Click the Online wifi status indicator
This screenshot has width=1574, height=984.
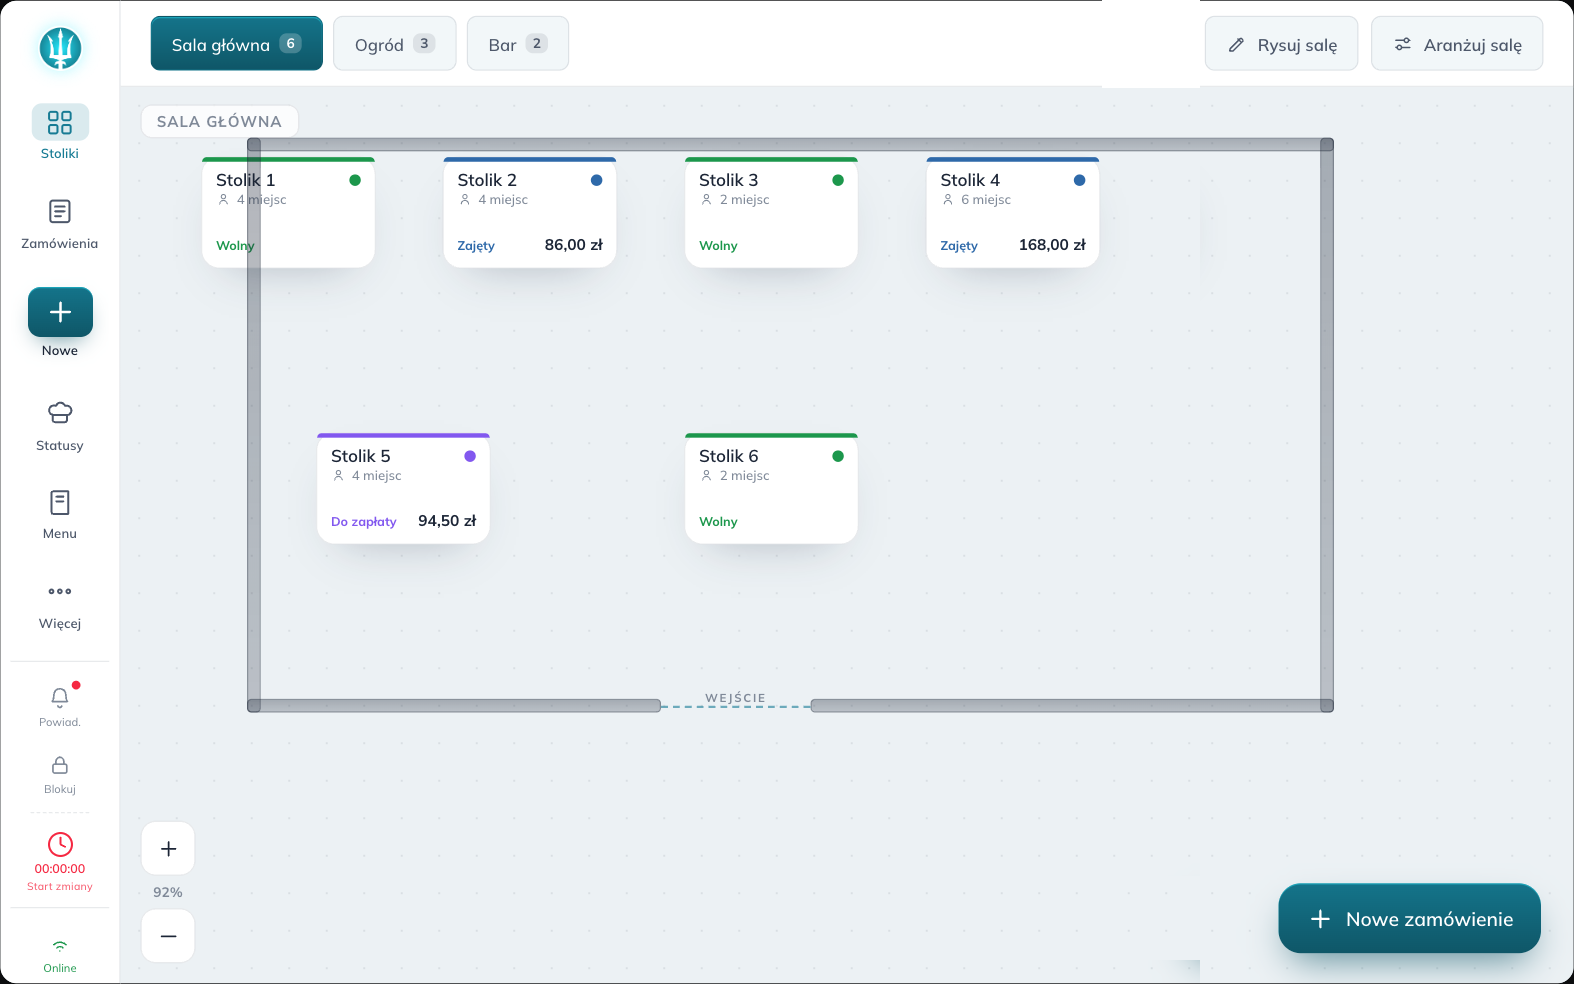coord(60,955)
